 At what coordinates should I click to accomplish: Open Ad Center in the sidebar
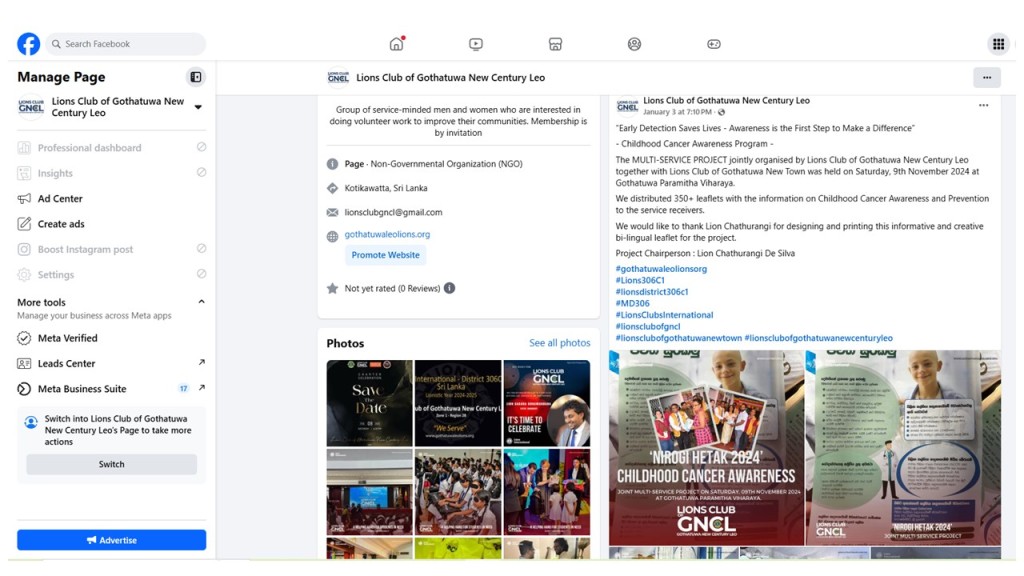click(x=112, y=199)
